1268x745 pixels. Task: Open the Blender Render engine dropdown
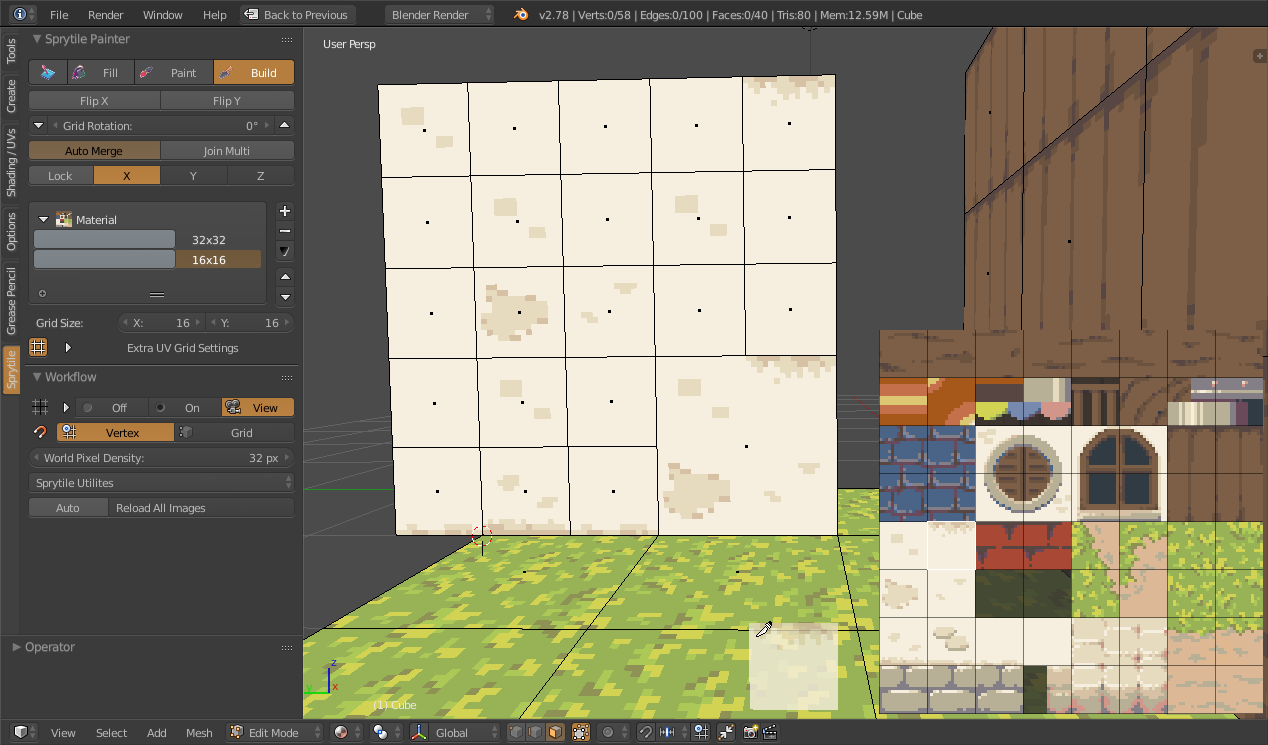pos(440,14)
